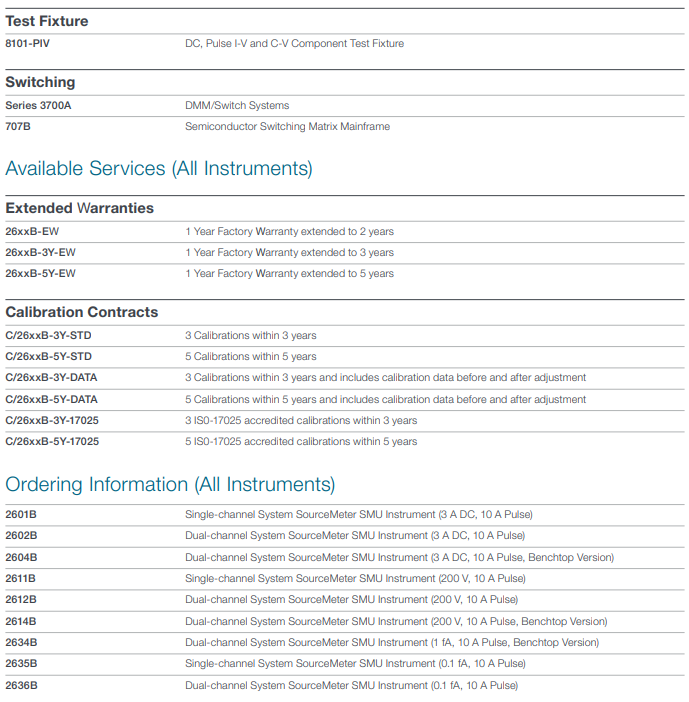Image resolution: width=689 pixels, height=702 pixels.
Task: Select the '2612B' model number
Action: tap(21, 599)
